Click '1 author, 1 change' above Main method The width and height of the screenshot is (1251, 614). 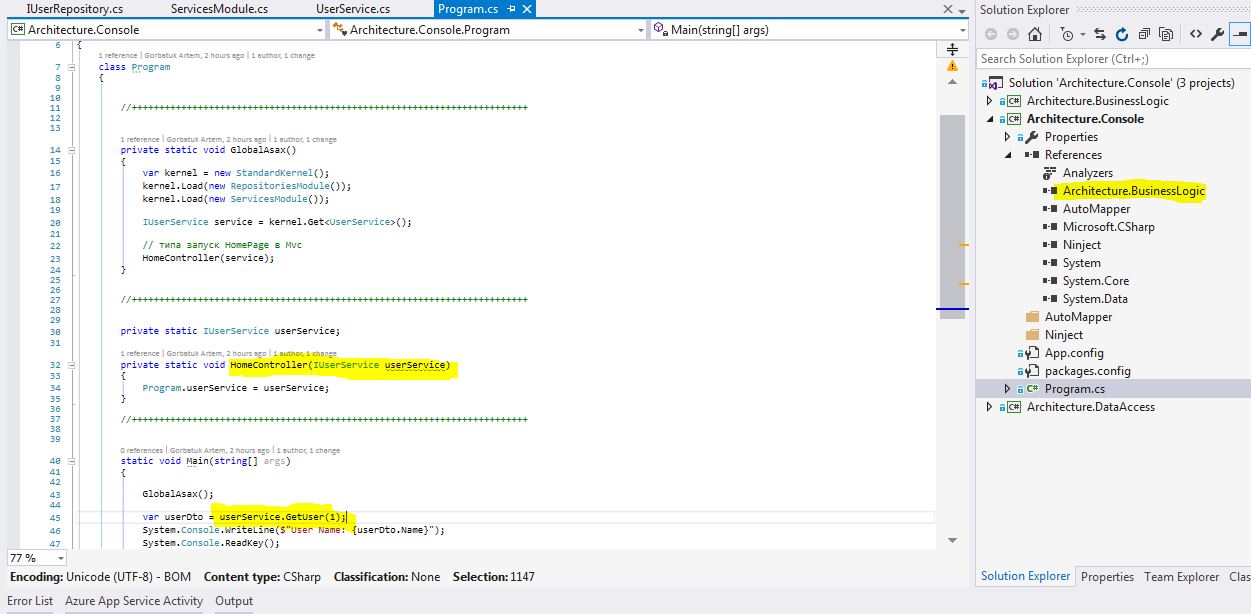pos(307,450)
